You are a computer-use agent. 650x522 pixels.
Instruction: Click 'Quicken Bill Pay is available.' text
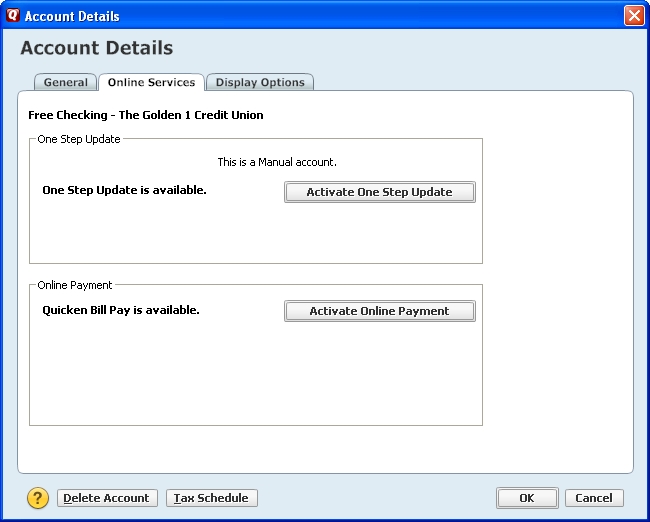tap(121, 310)
